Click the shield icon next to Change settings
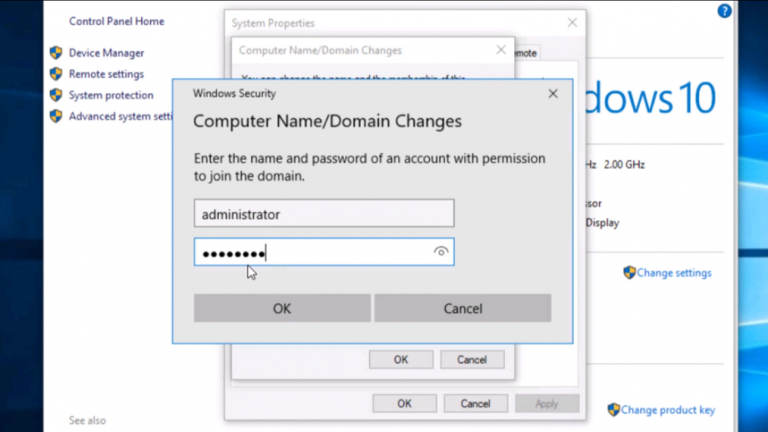768x432 pixels. click(x=629, y=272)
